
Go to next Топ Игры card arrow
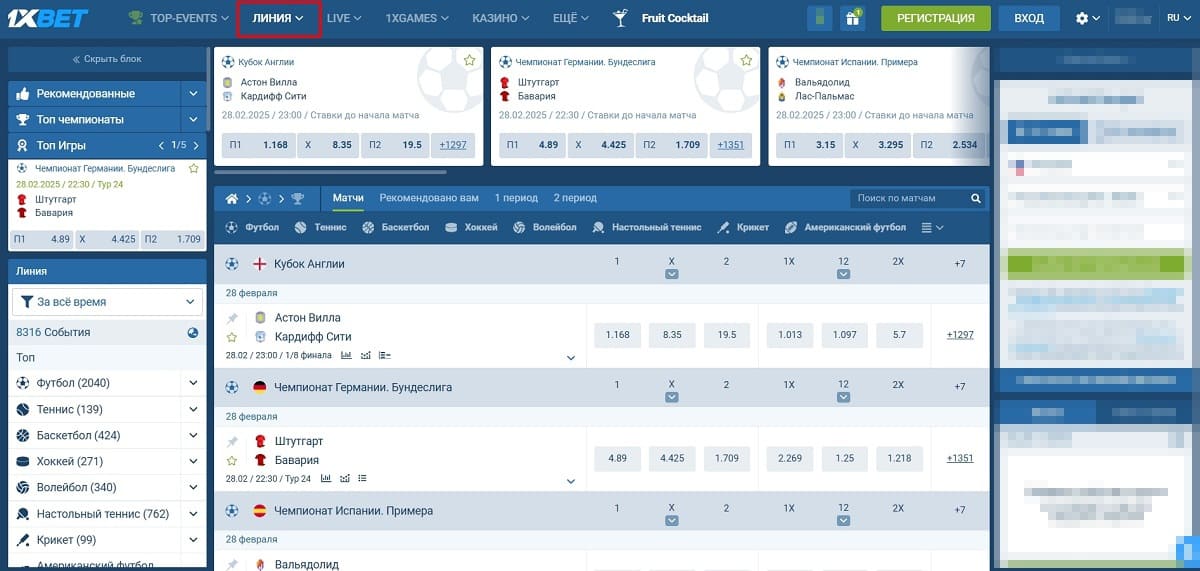[197, 145]
